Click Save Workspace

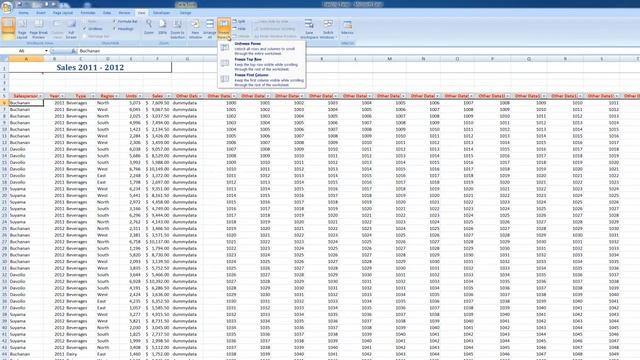pos(309,29)
